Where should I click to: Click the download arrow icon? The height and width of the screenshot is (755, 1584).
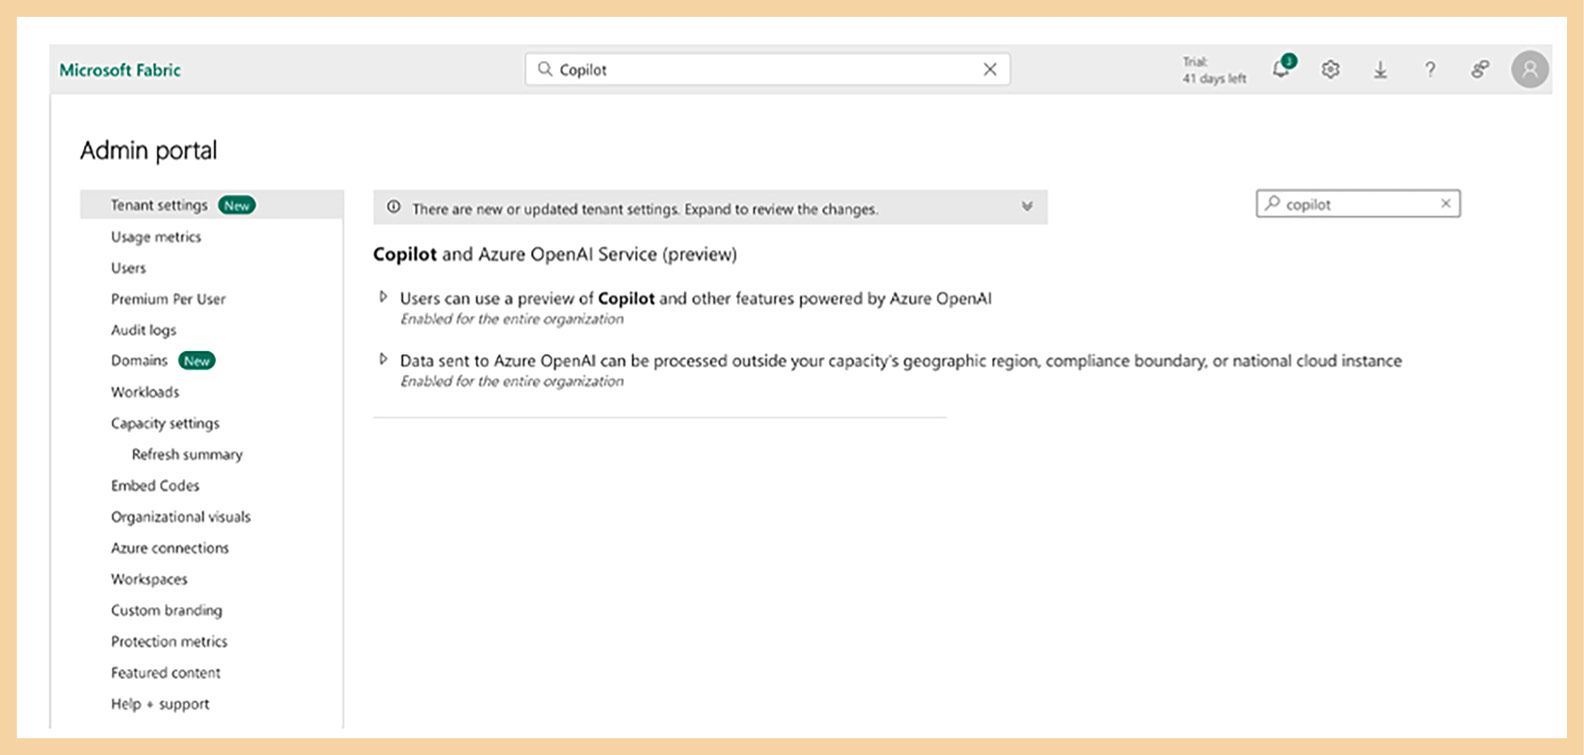click(x=1380, y=69)
